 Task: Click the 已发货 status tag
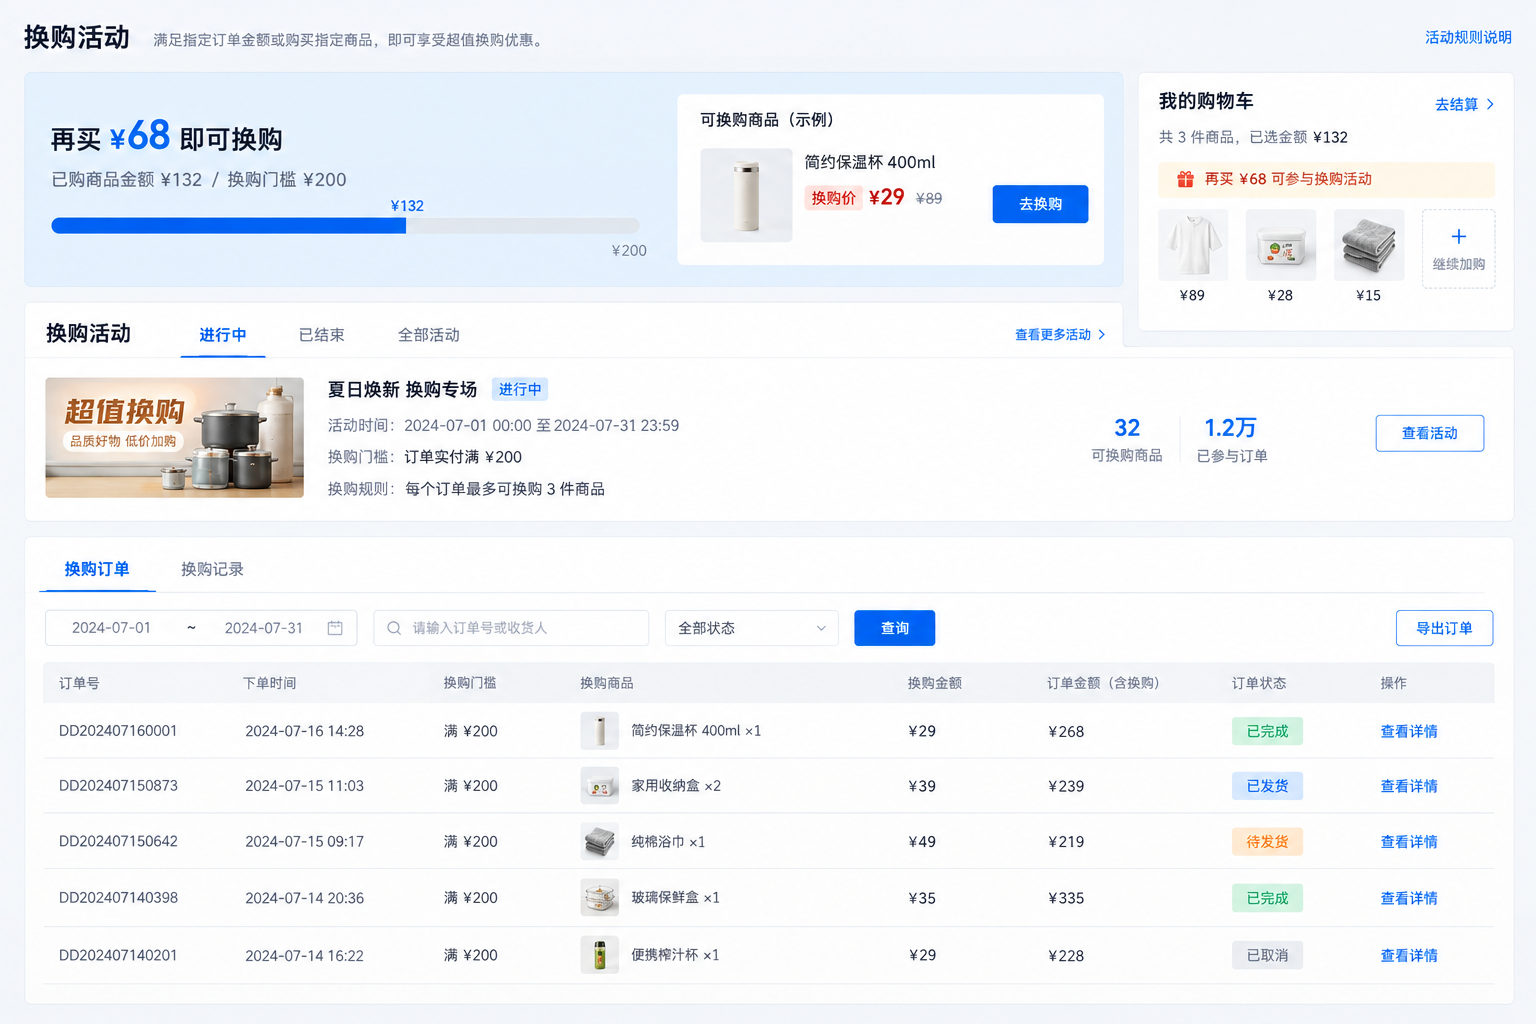[1267, 786]
